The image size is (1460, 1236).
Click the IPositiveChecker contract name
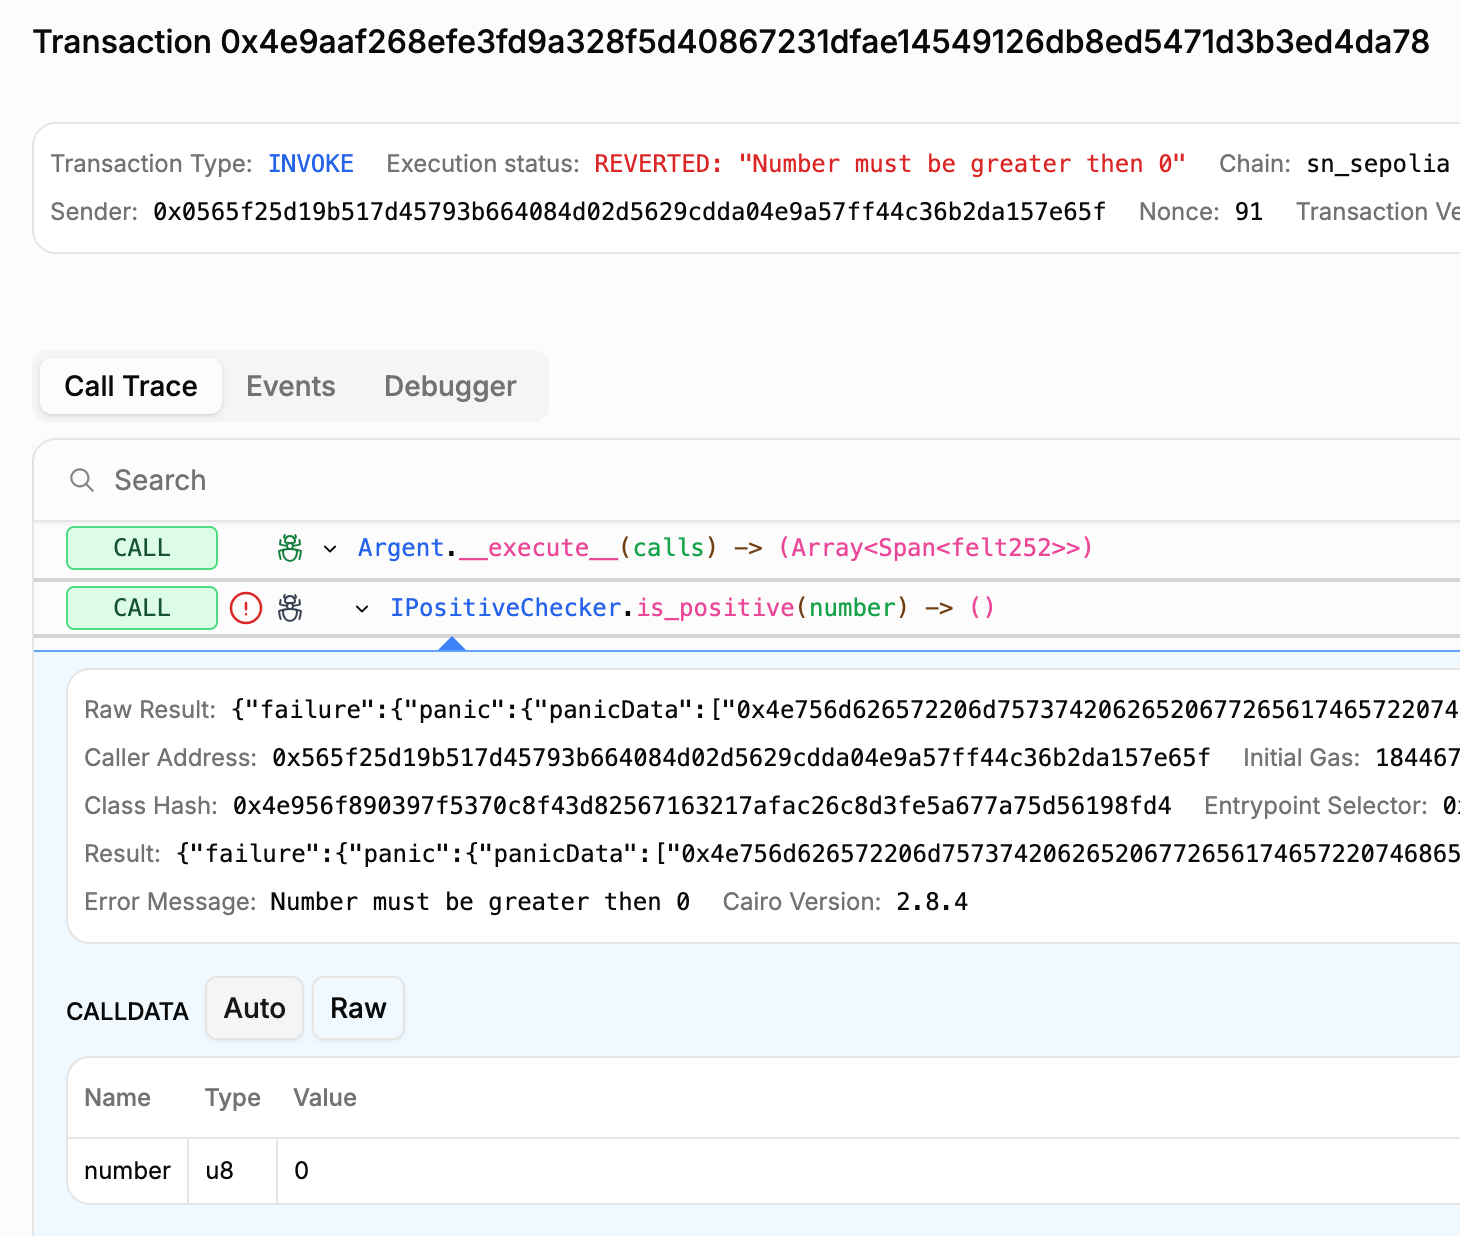[505, 608]
